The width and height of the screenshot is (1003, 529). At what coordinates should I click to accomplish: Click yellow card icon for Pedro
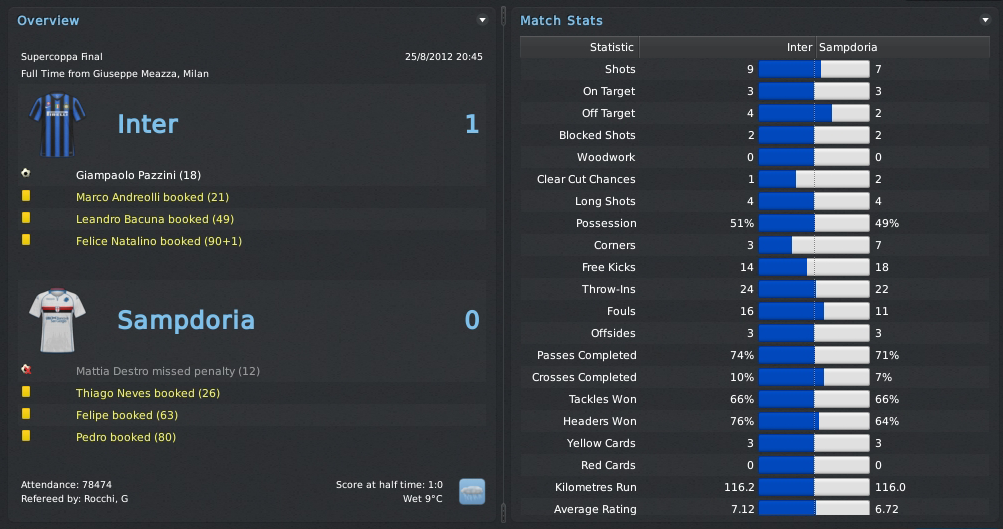(x=26, y=437)
